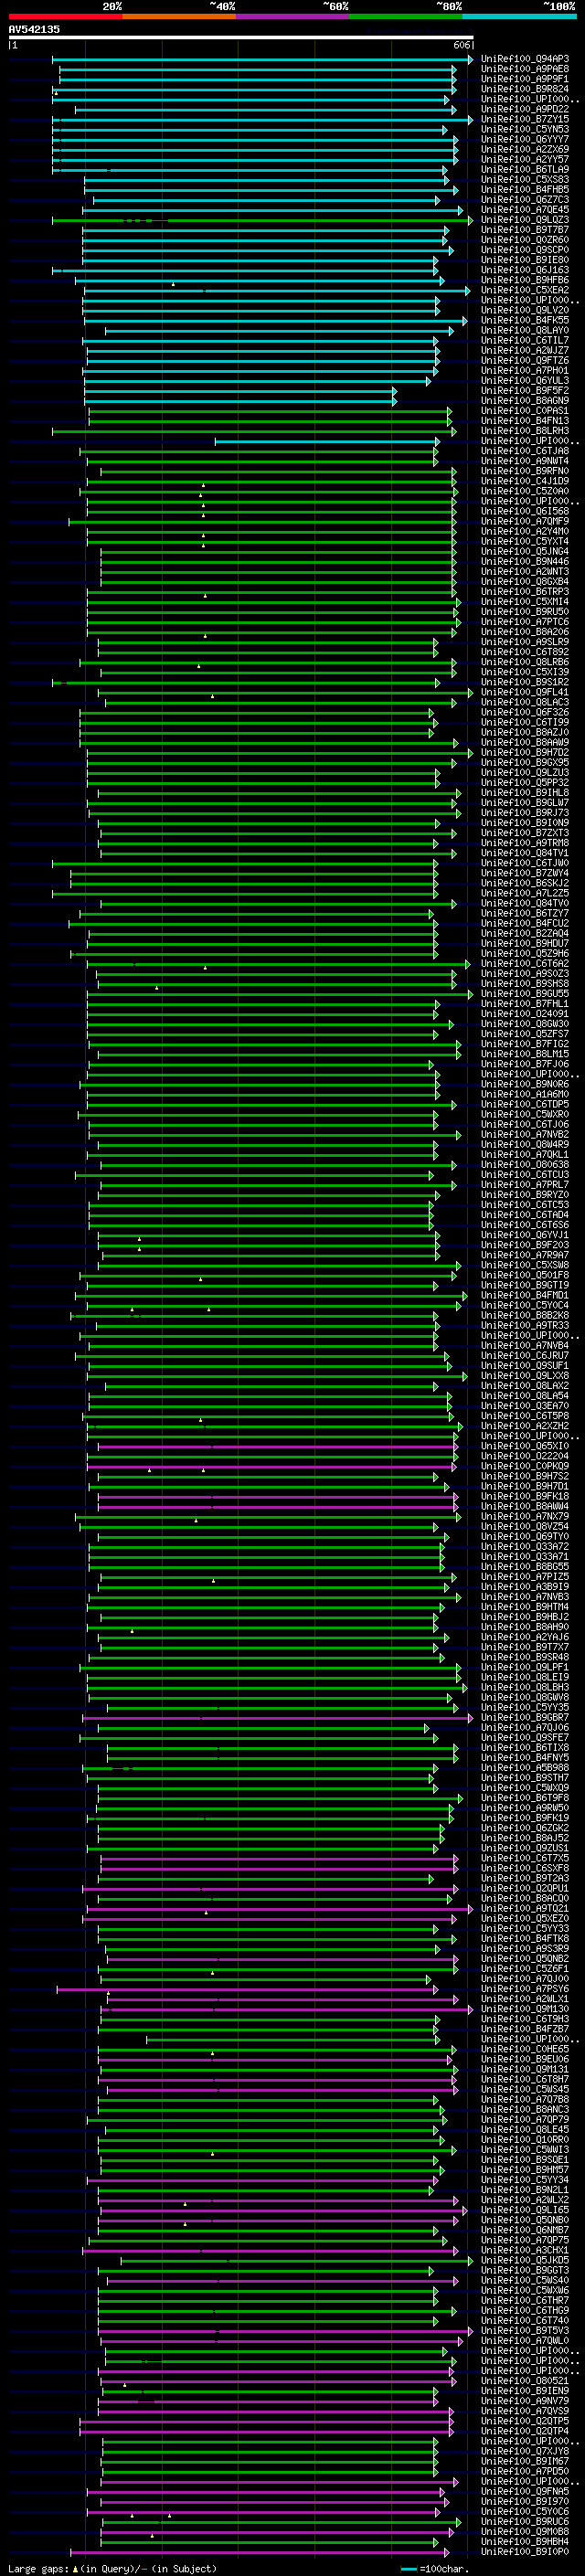Viewport: 585px width, 2576px height.
Task: Select label UniRef100_Q9FNA5
Action: click(x=525, y=2491)
